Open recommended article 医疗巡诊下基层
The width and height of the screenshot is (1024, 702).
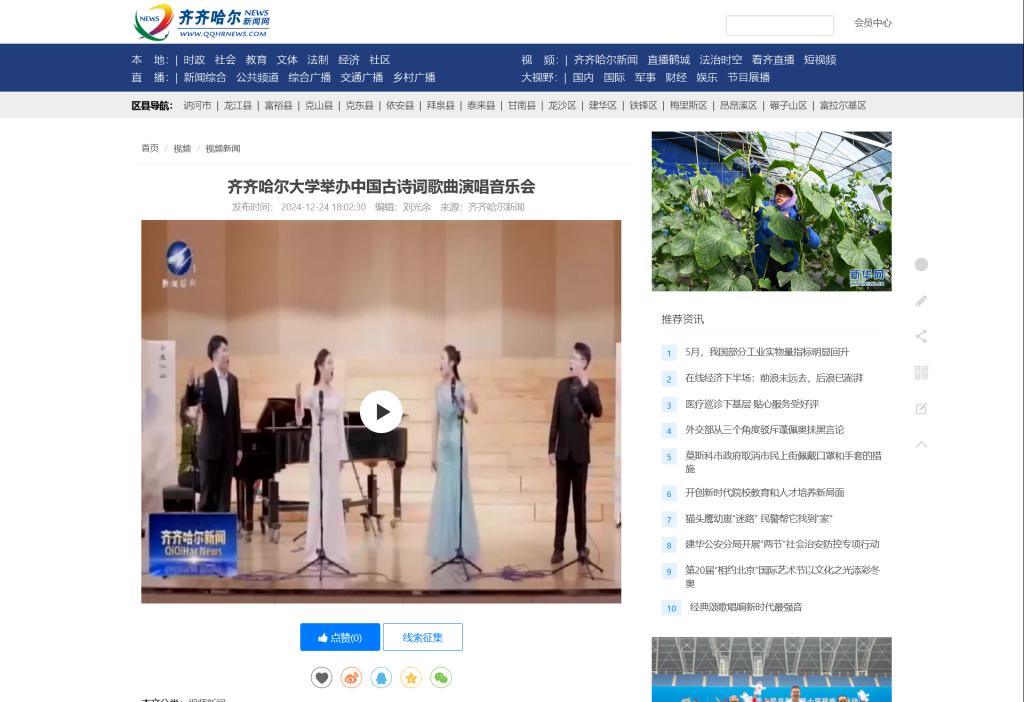click(x=751, y=404)
